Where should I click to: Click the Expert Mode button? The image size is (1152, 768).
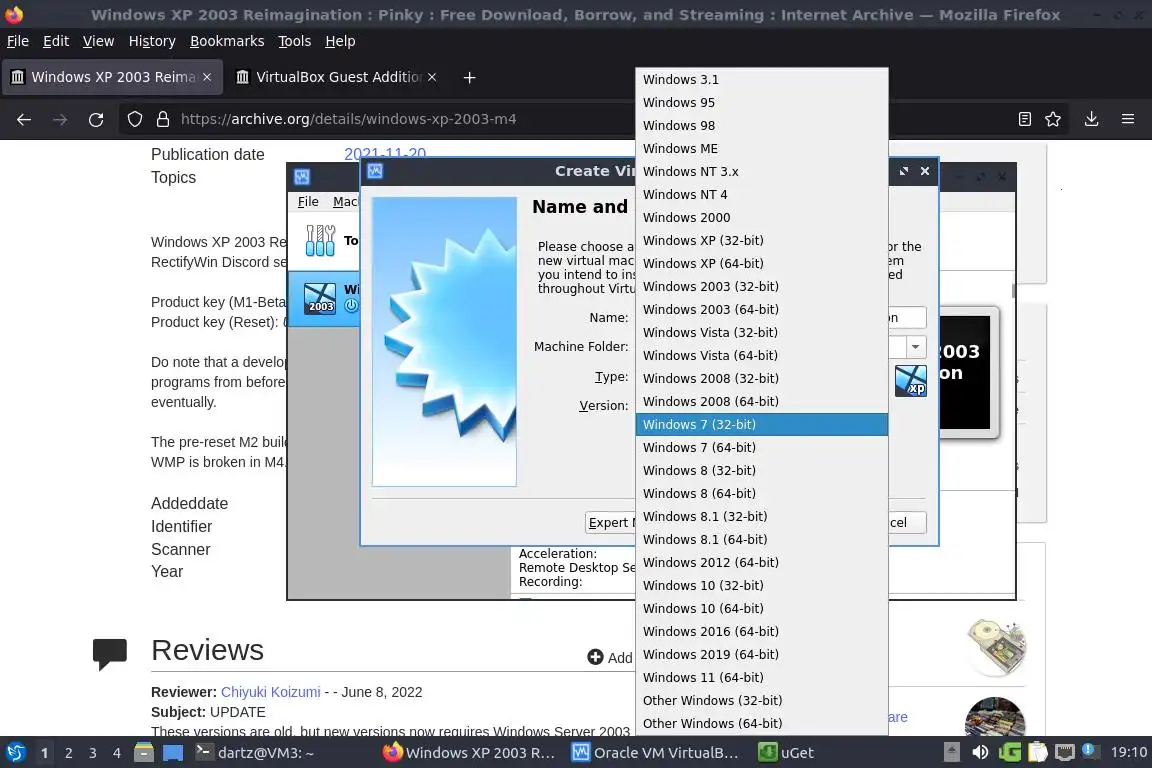611,523
